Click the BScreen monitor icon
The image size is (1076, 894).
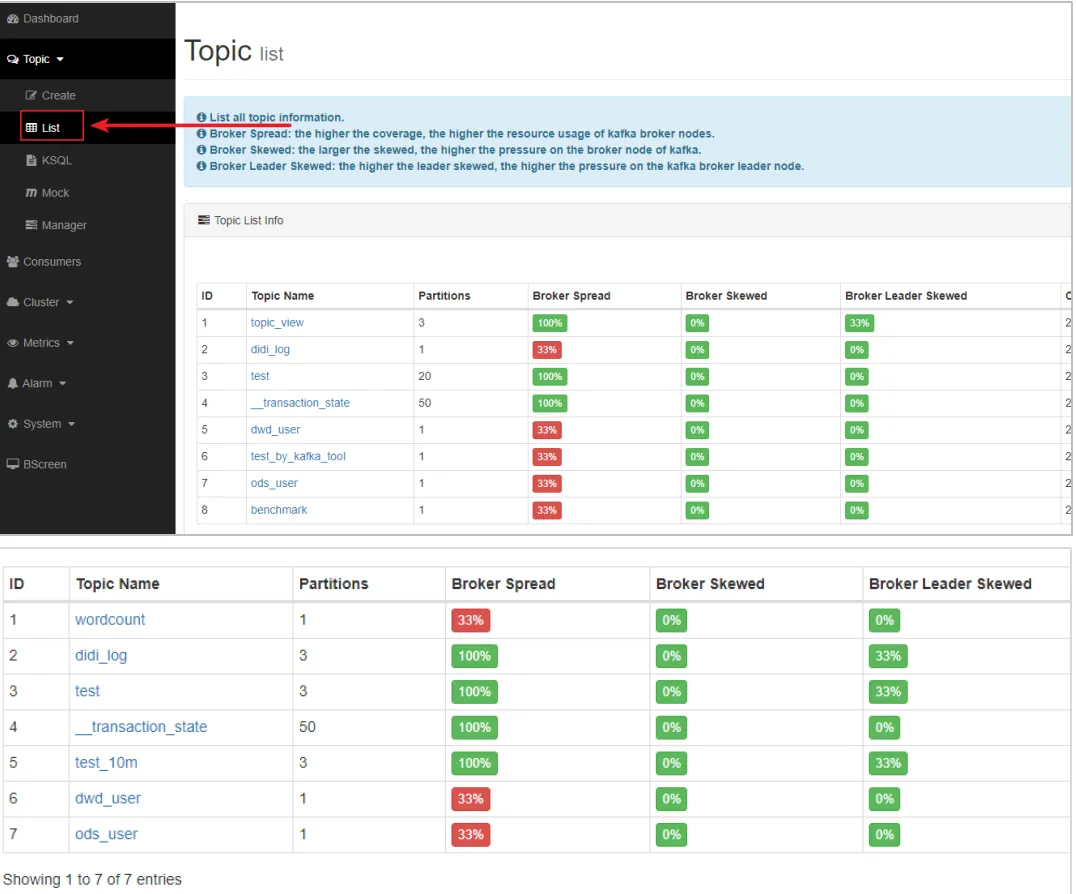click(12, 464)
